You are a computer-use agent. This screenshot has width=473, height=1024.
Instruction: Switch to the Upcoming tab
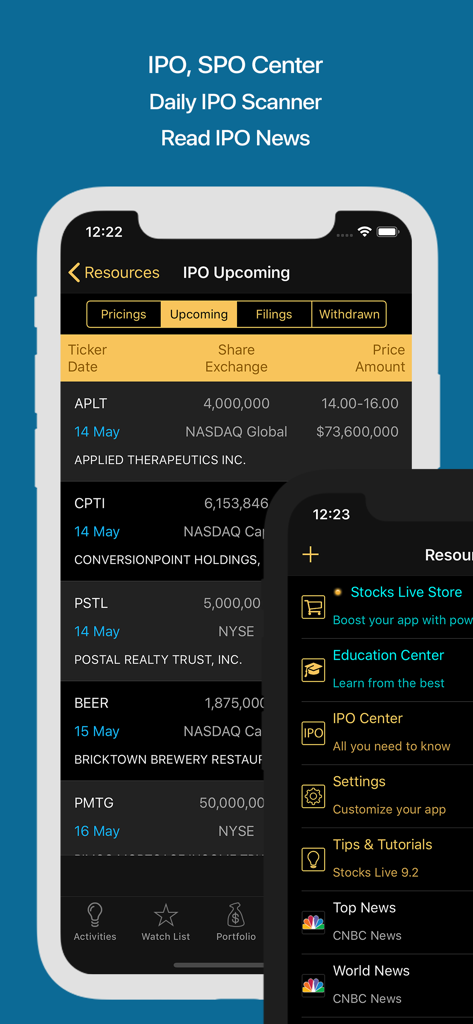199,314
